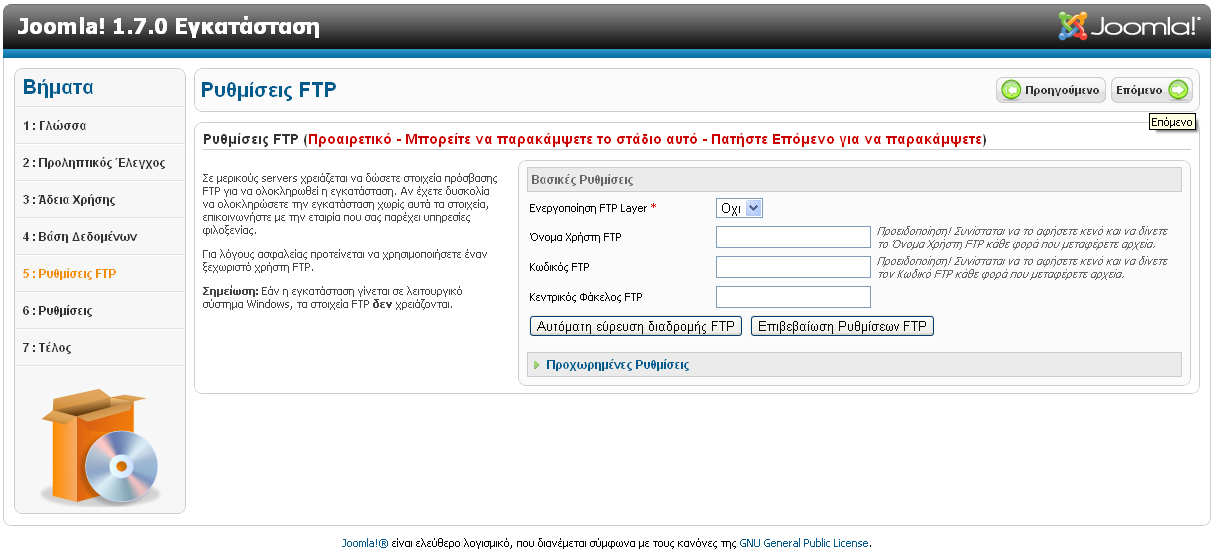Viewport: 1220px width, 559px height.
Task: Click the green triangle beside Προχωρημένες Ρυθμίσεις
Action: 537,365
